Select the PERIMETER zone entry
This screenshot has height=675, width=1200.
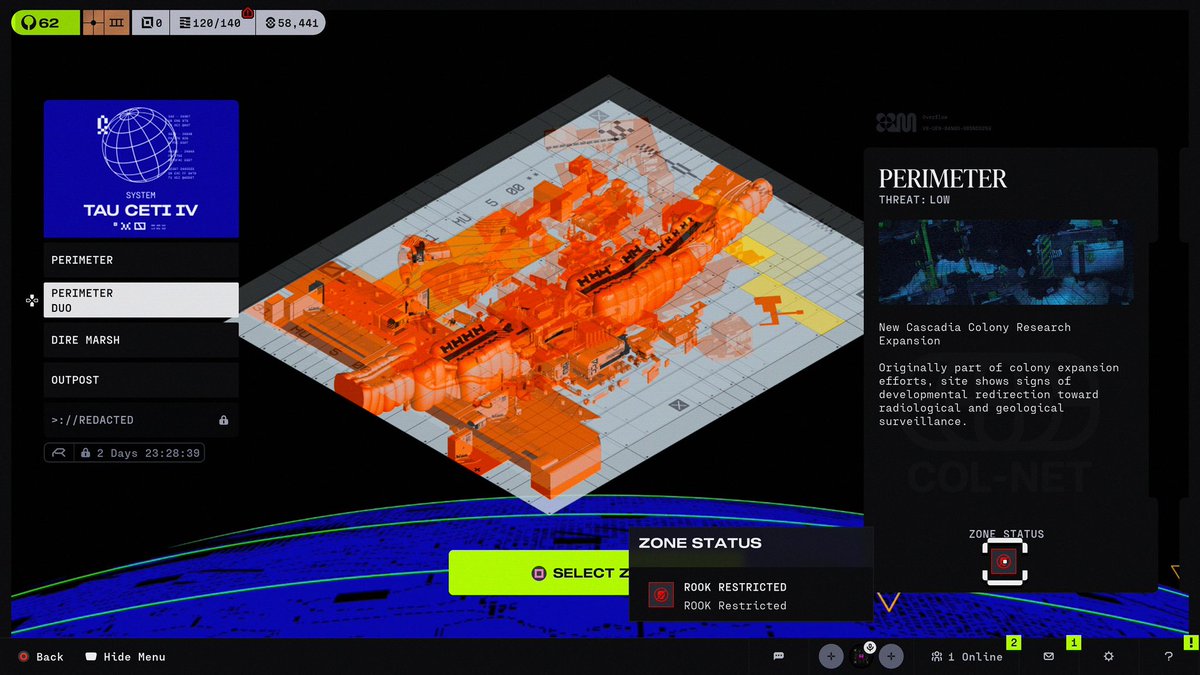pyautogui.click(x=141, y=260)
